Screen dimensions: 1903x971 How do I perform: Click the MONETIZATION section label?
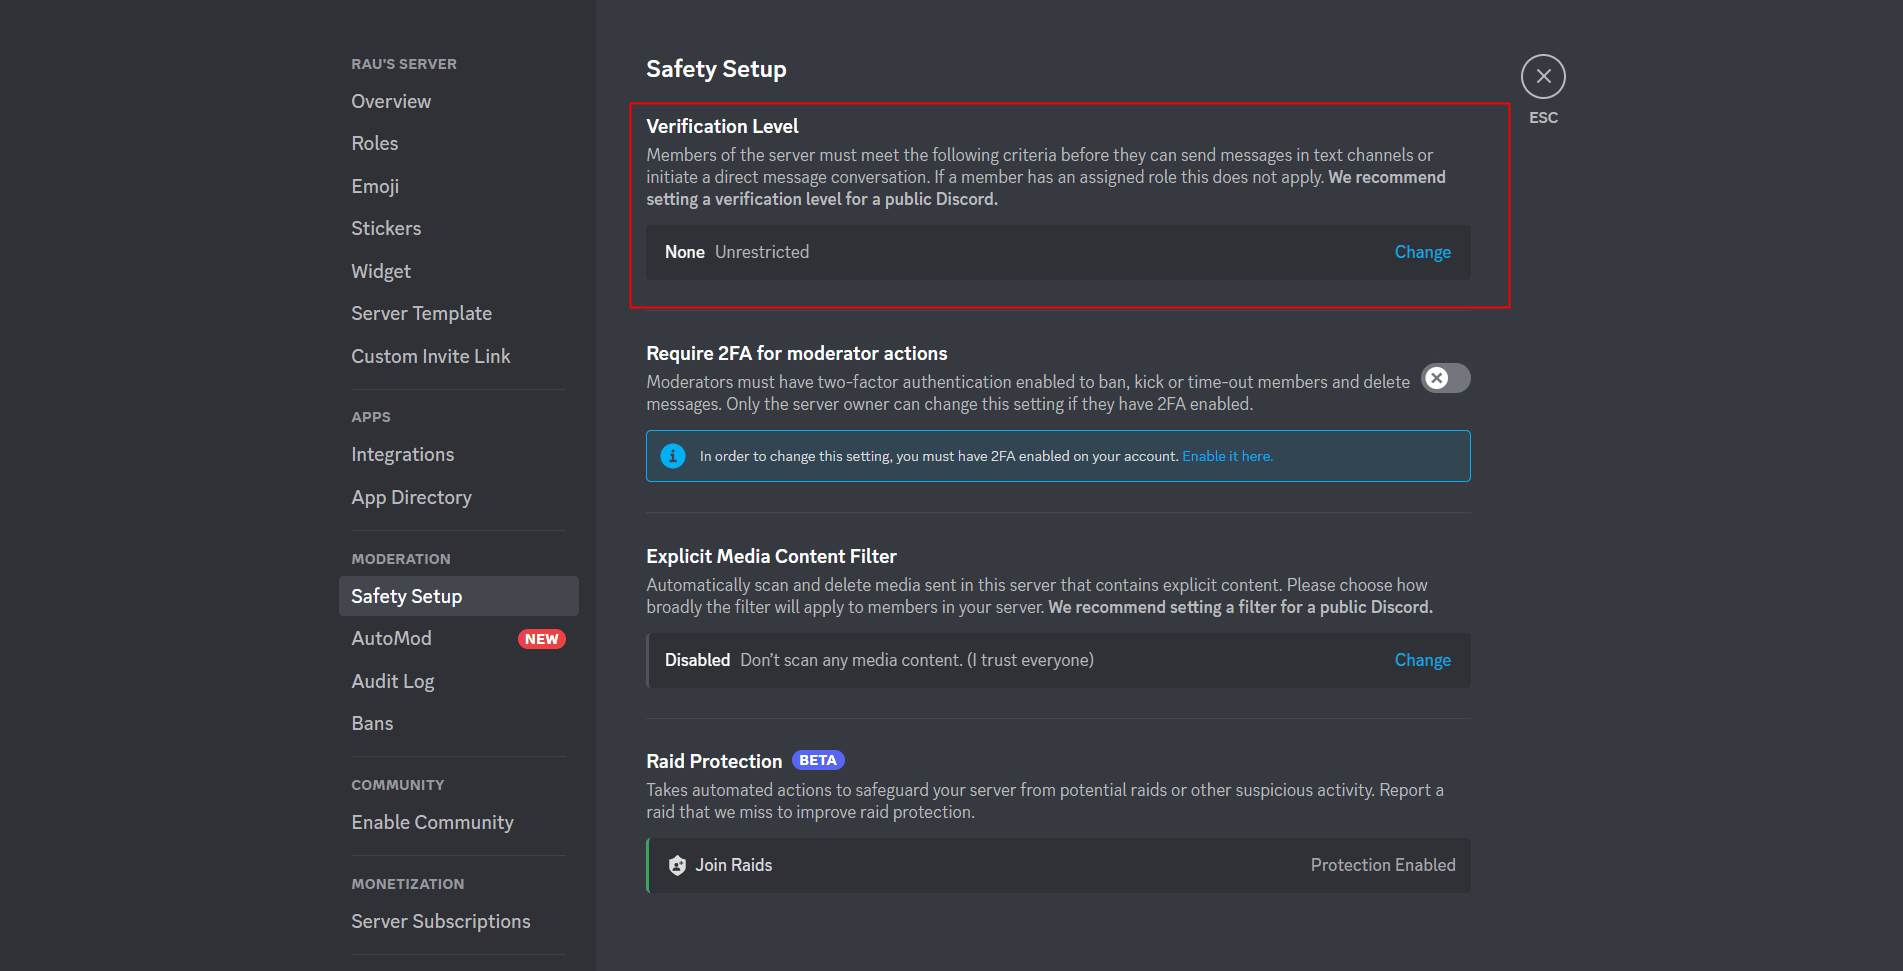[x=408, y=884]
